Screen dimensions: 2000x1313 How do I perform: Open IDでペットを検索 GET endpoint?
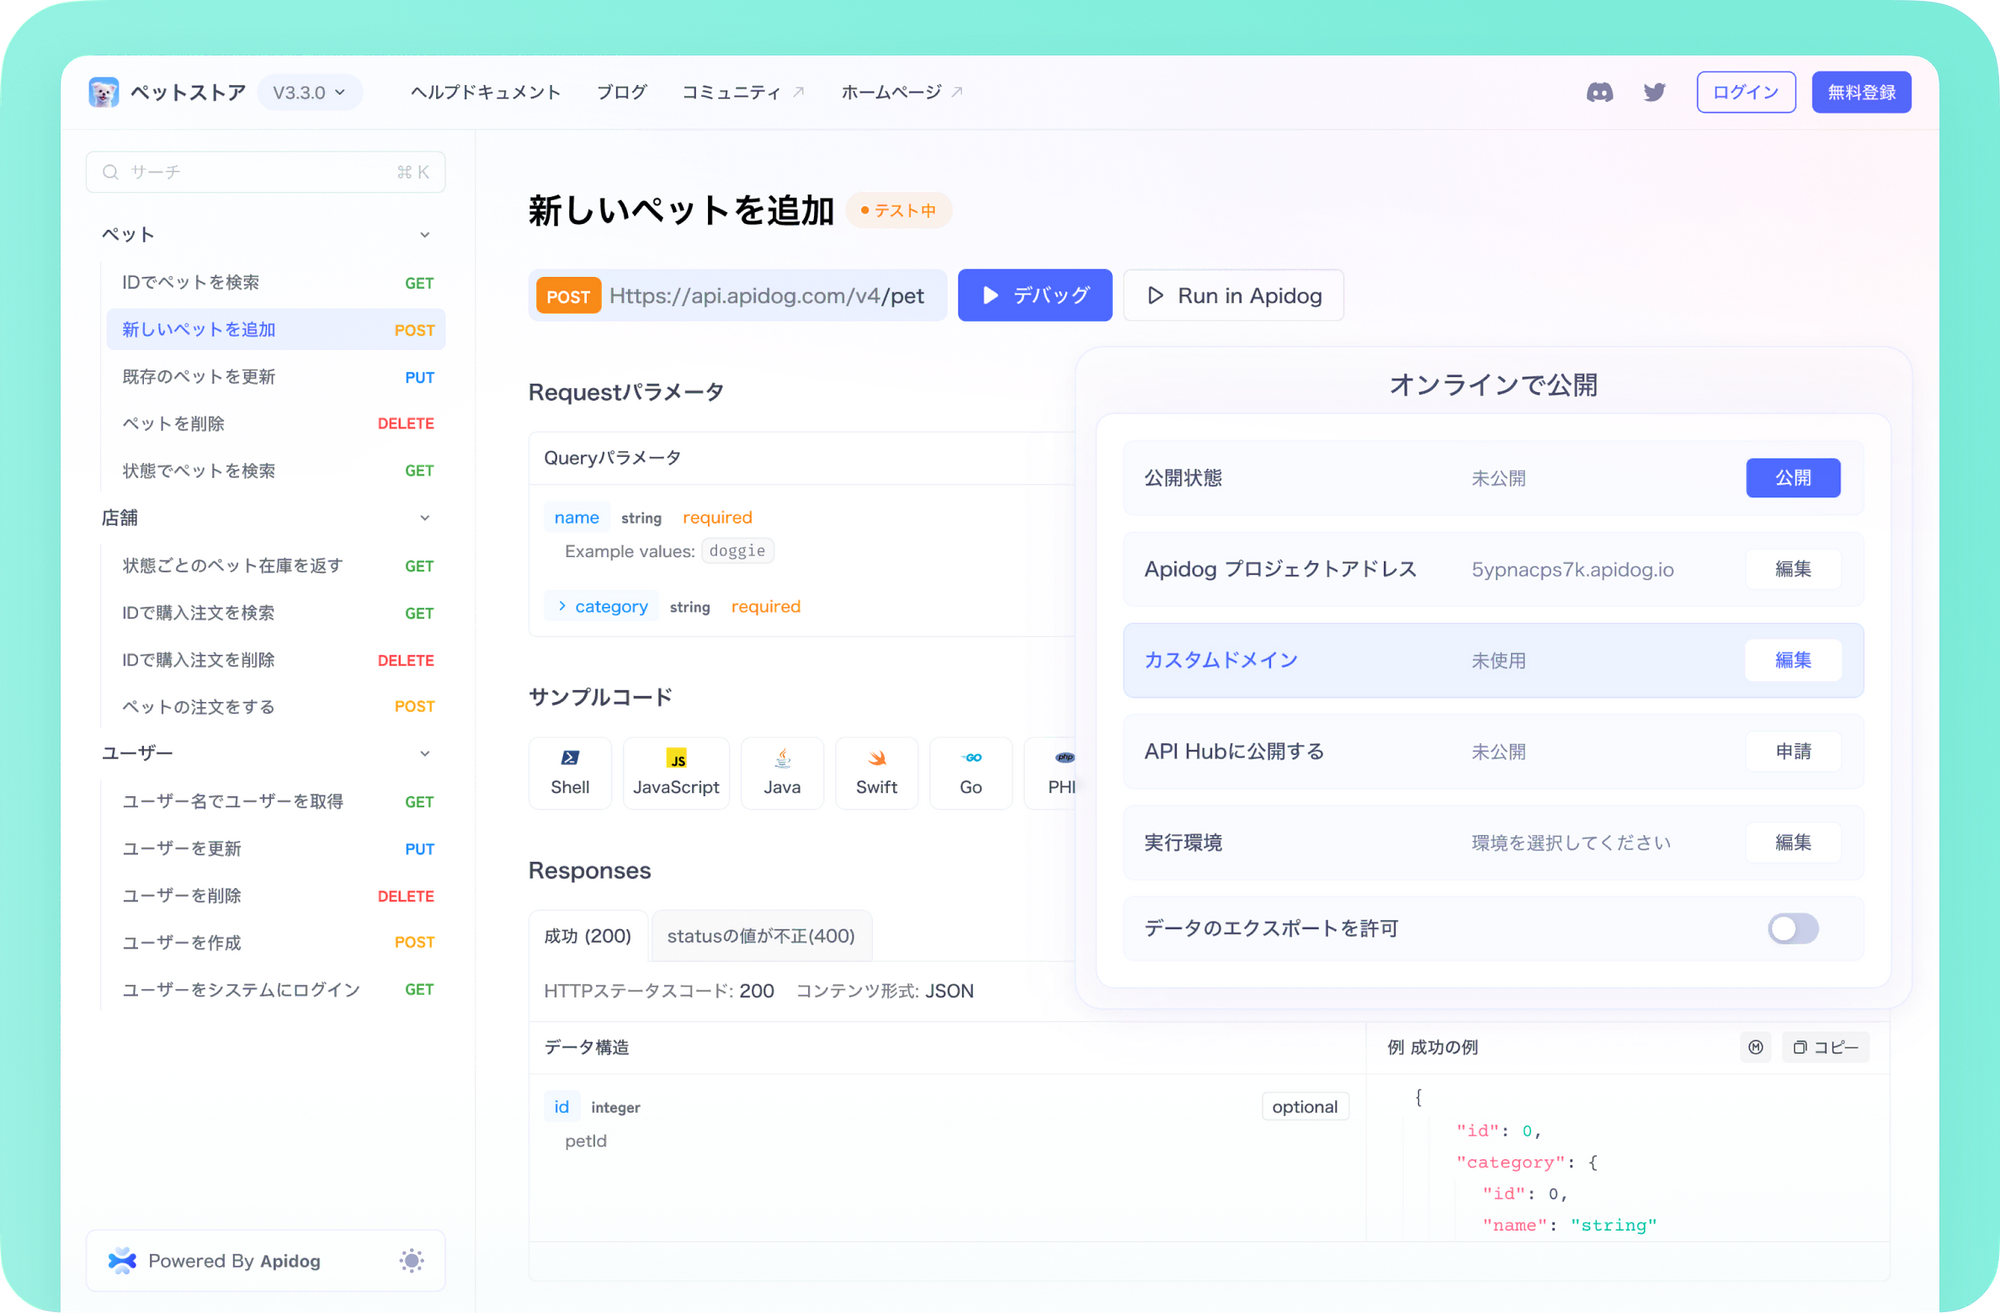(276, 283)
